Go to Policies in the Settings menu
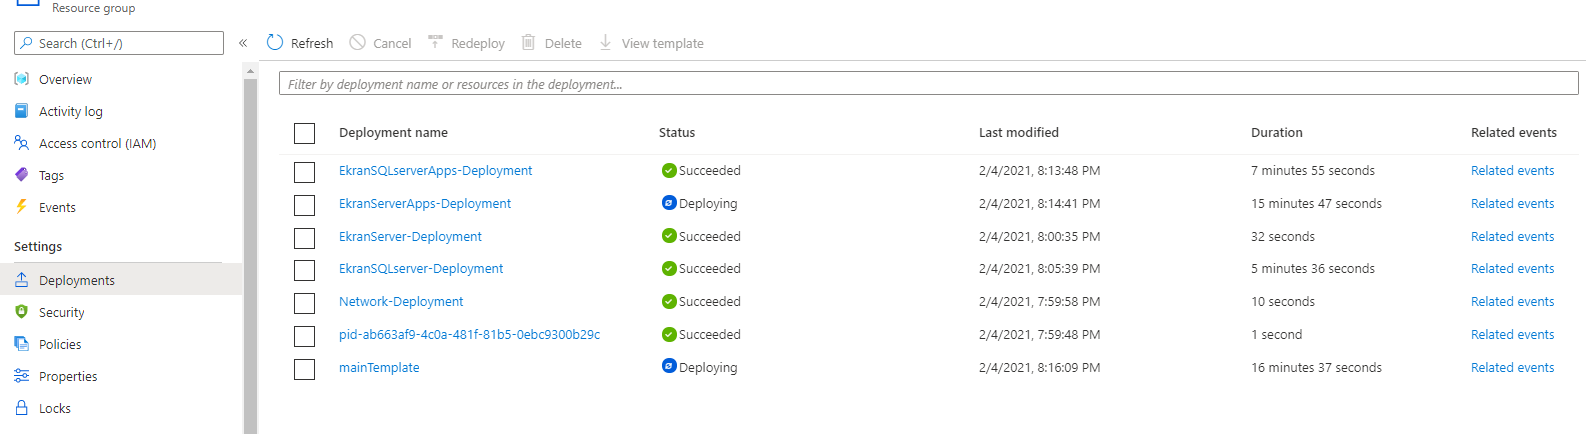The image size is (1586, 434). pyautogui.click(x=60, y=344)
